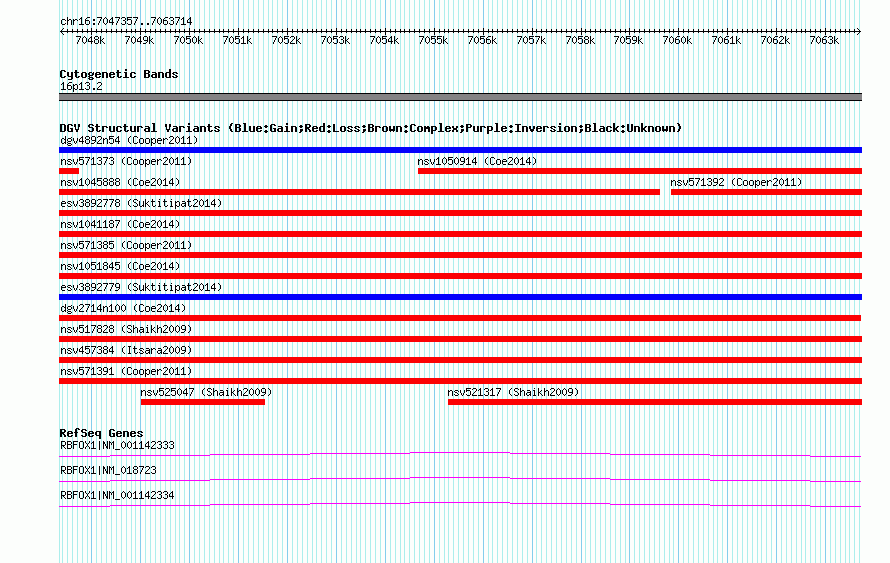Open the nsv571392 (Cooper2011) variant label
The height and width of the screenshot is (563, 890).
pyautogui.click(x=736, y=182)
